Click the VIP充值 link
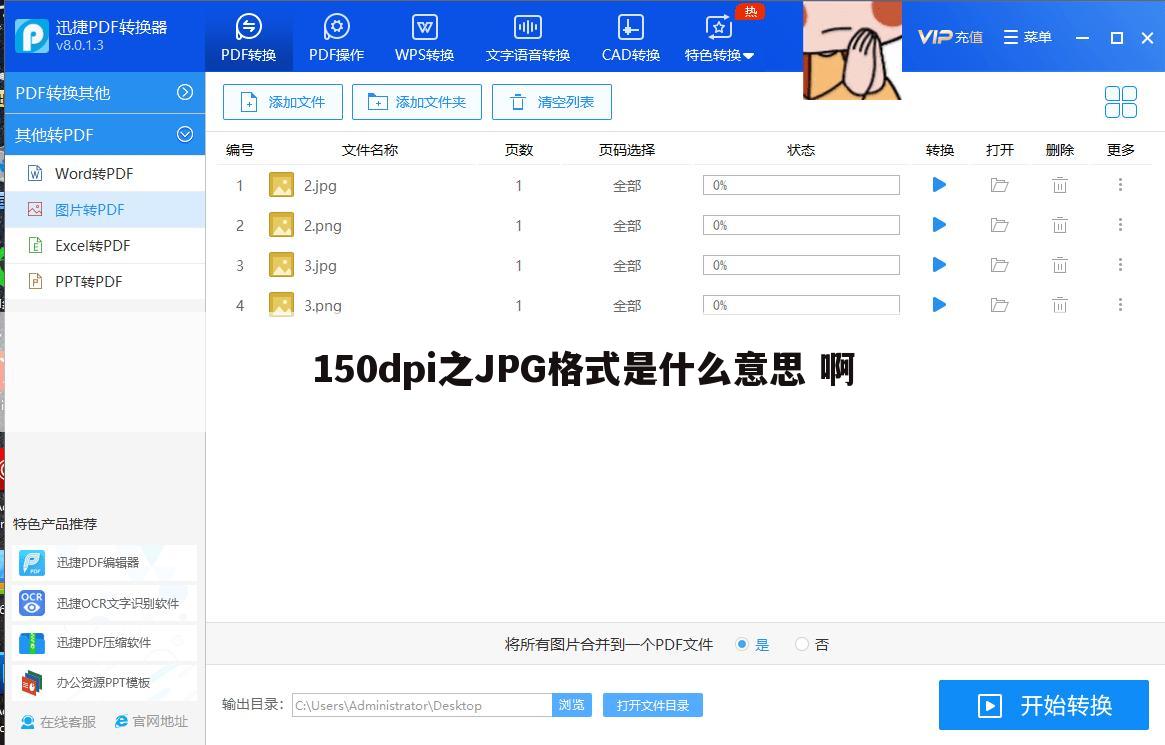The width and height of the screenshot is (1165, 745). [x=950, y=36]
